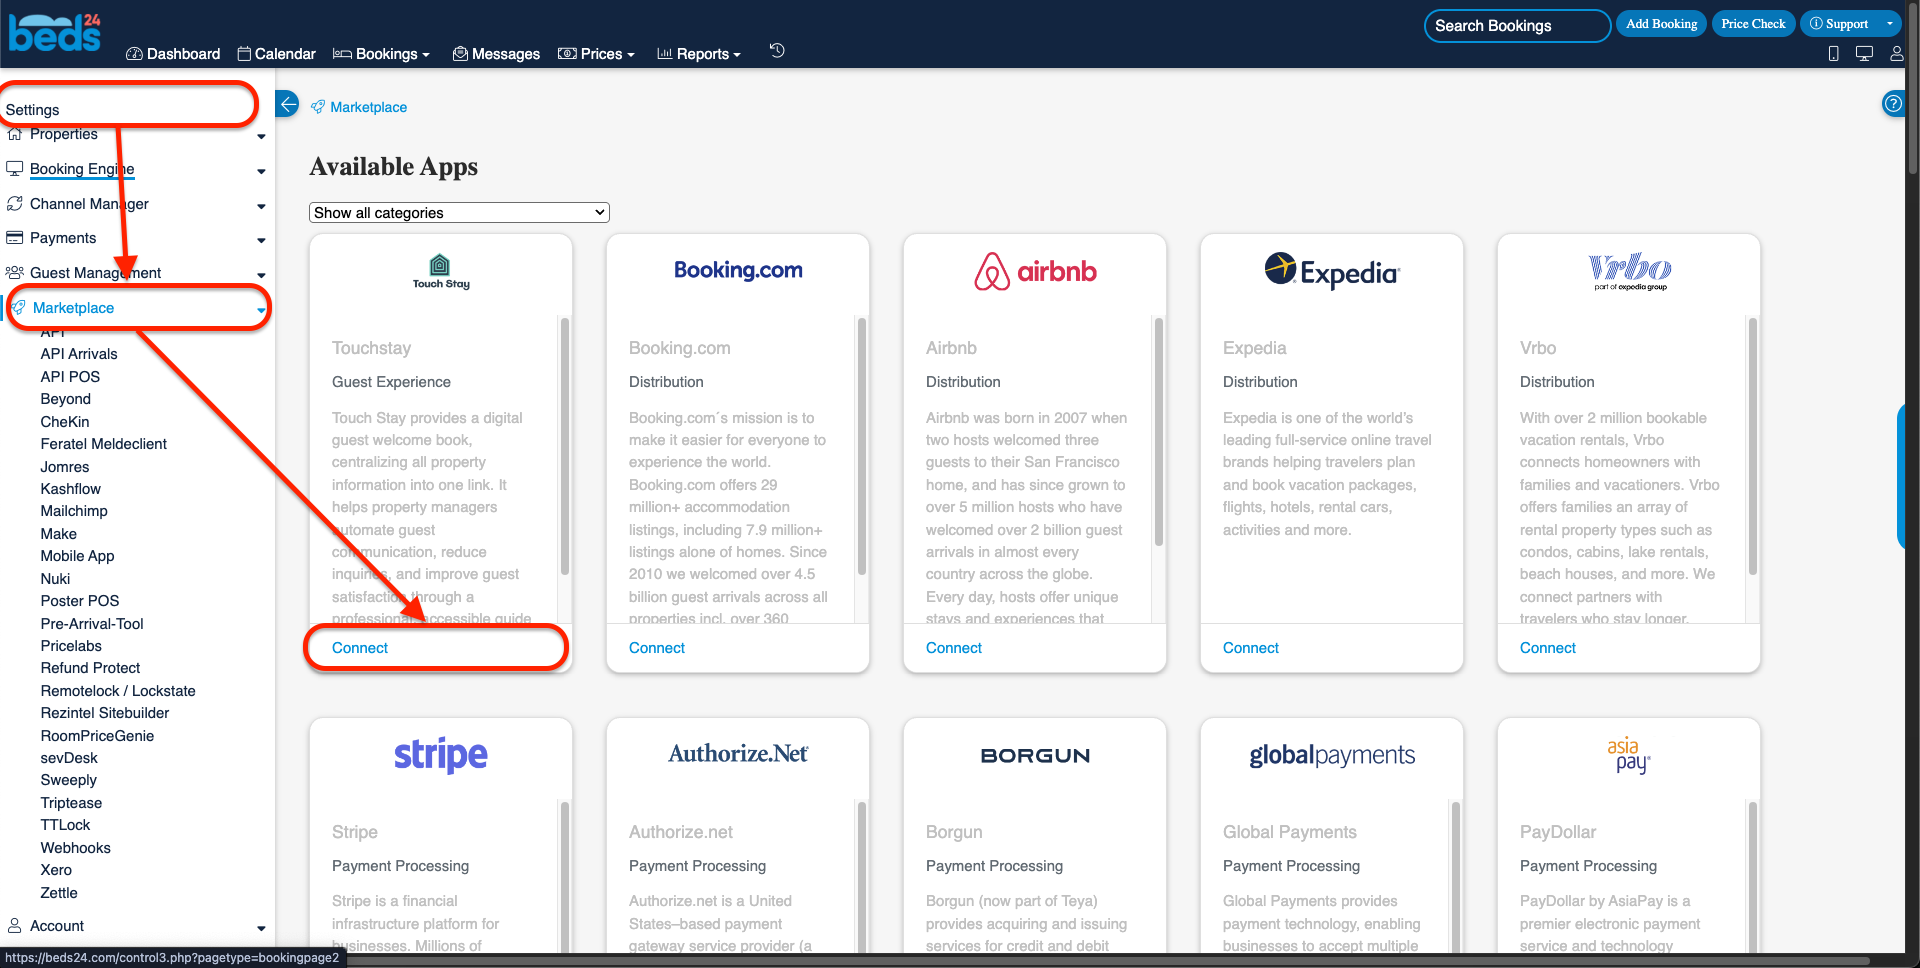Viewport: 1920px width, 968px height.
Task: Click the blue back arrow button
Action: (288, 104)
